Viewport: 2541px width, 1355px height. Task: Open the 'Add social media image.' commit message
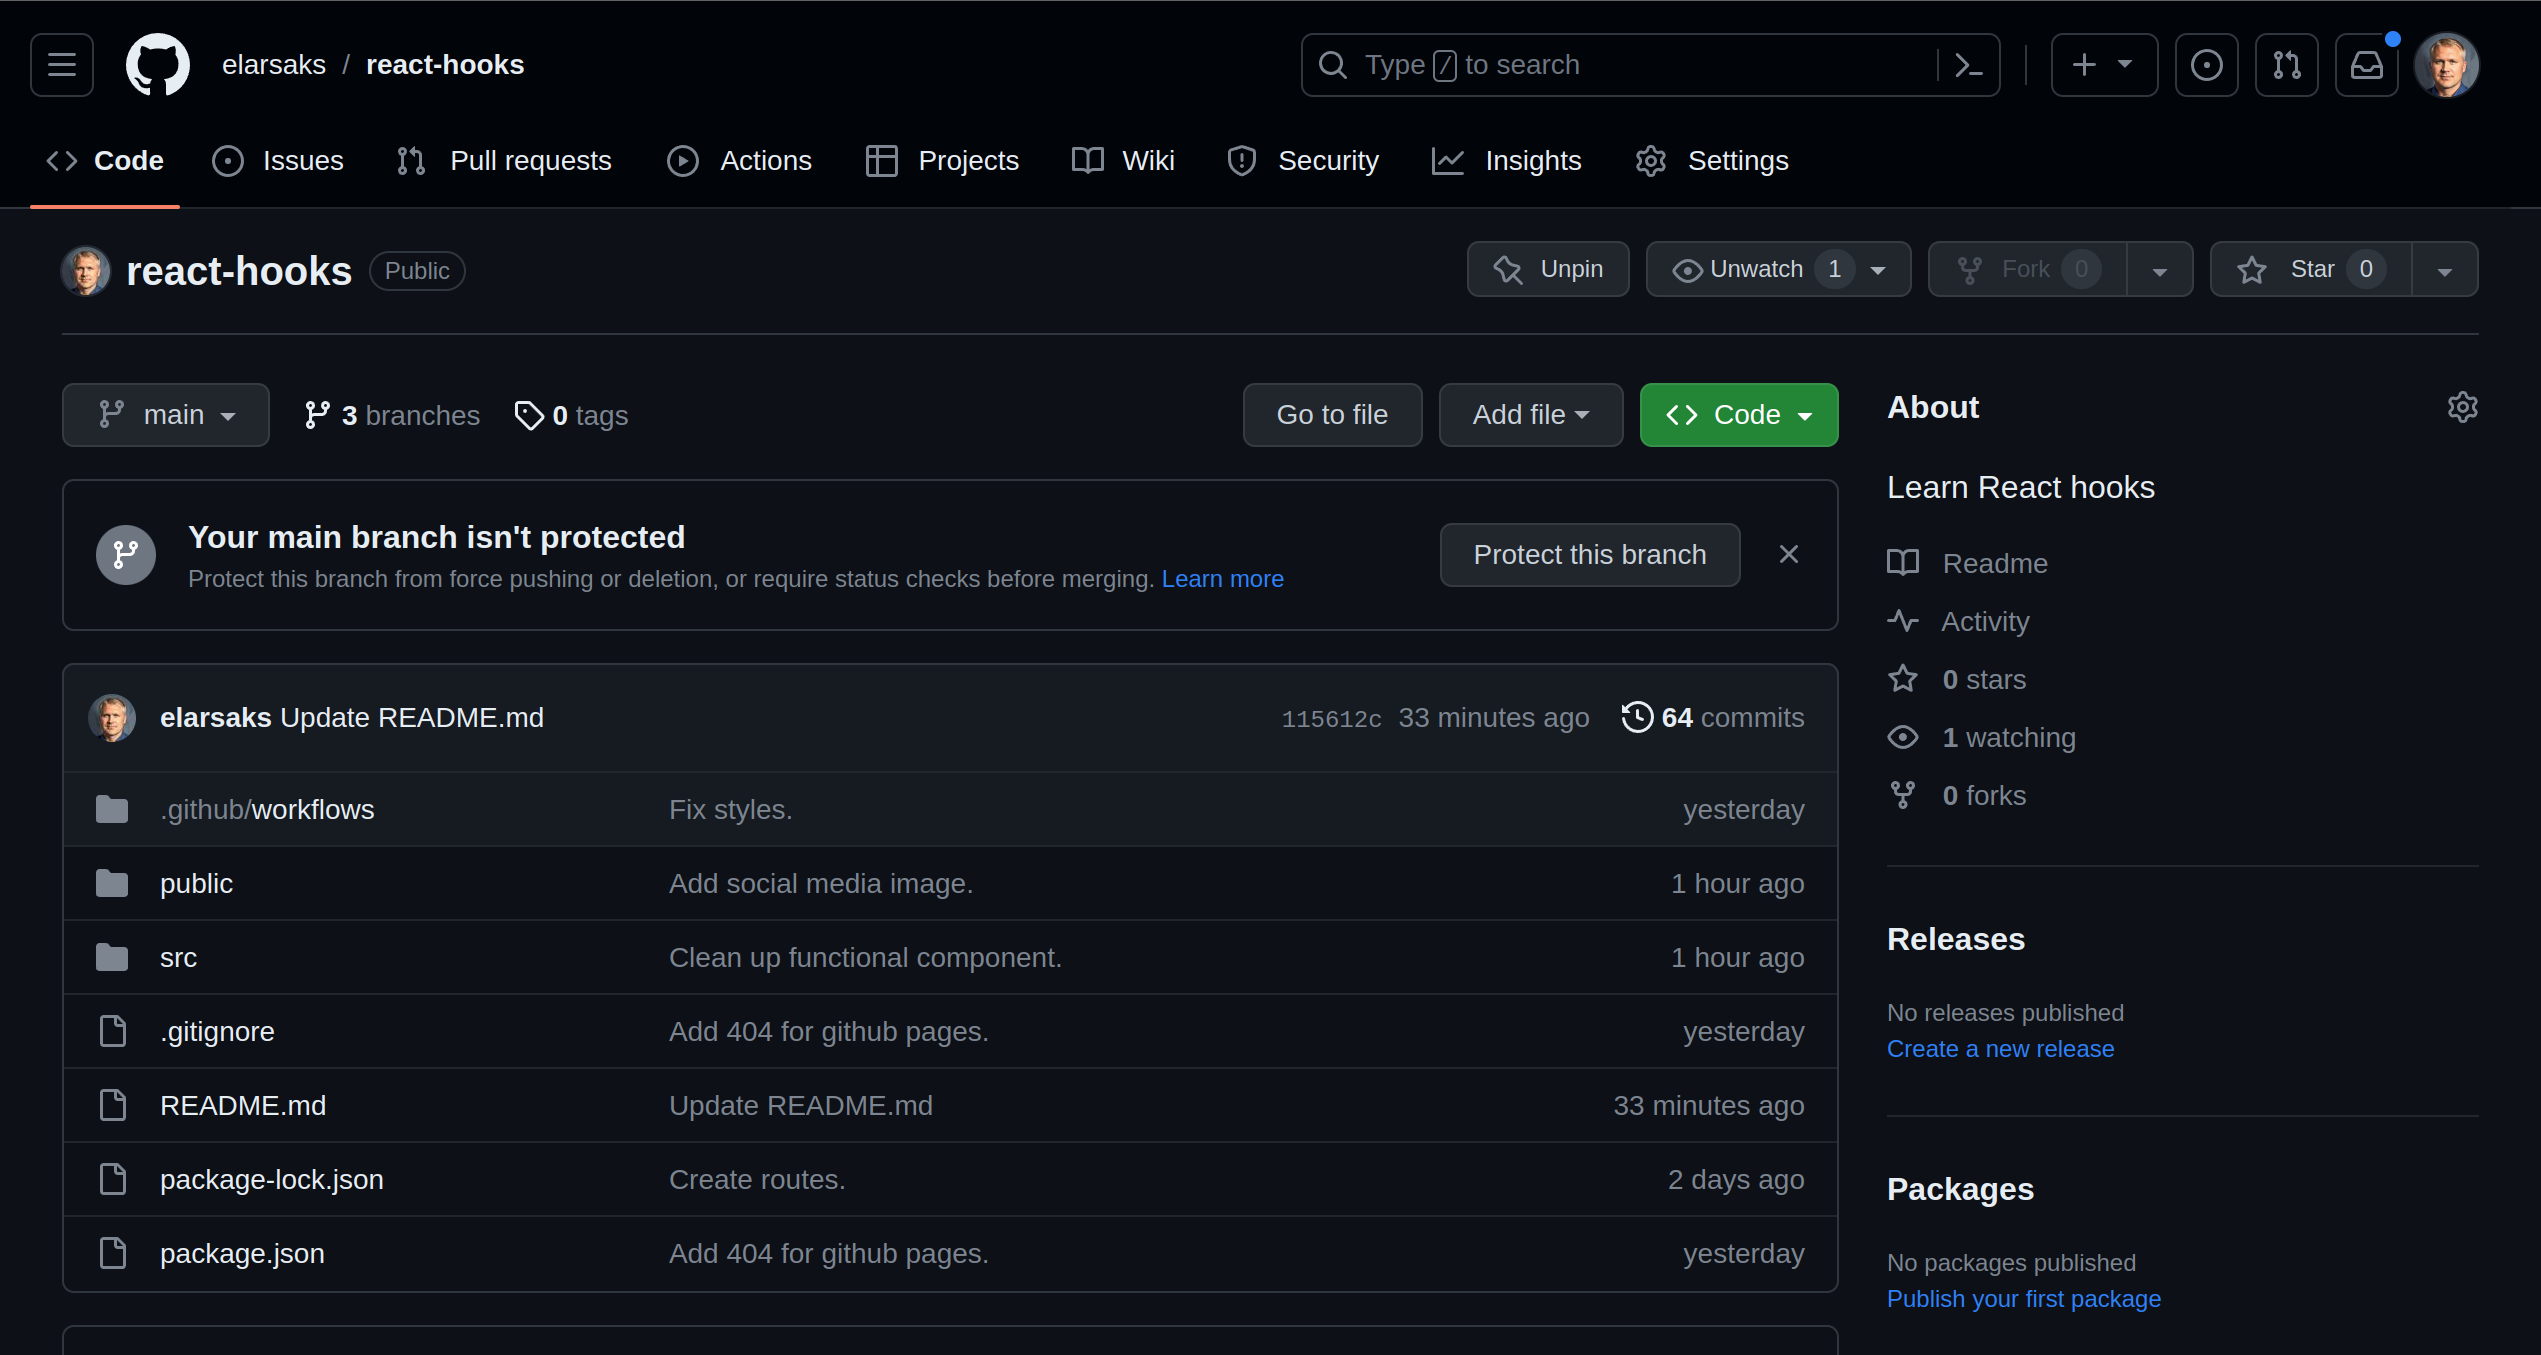pos(821,883)
